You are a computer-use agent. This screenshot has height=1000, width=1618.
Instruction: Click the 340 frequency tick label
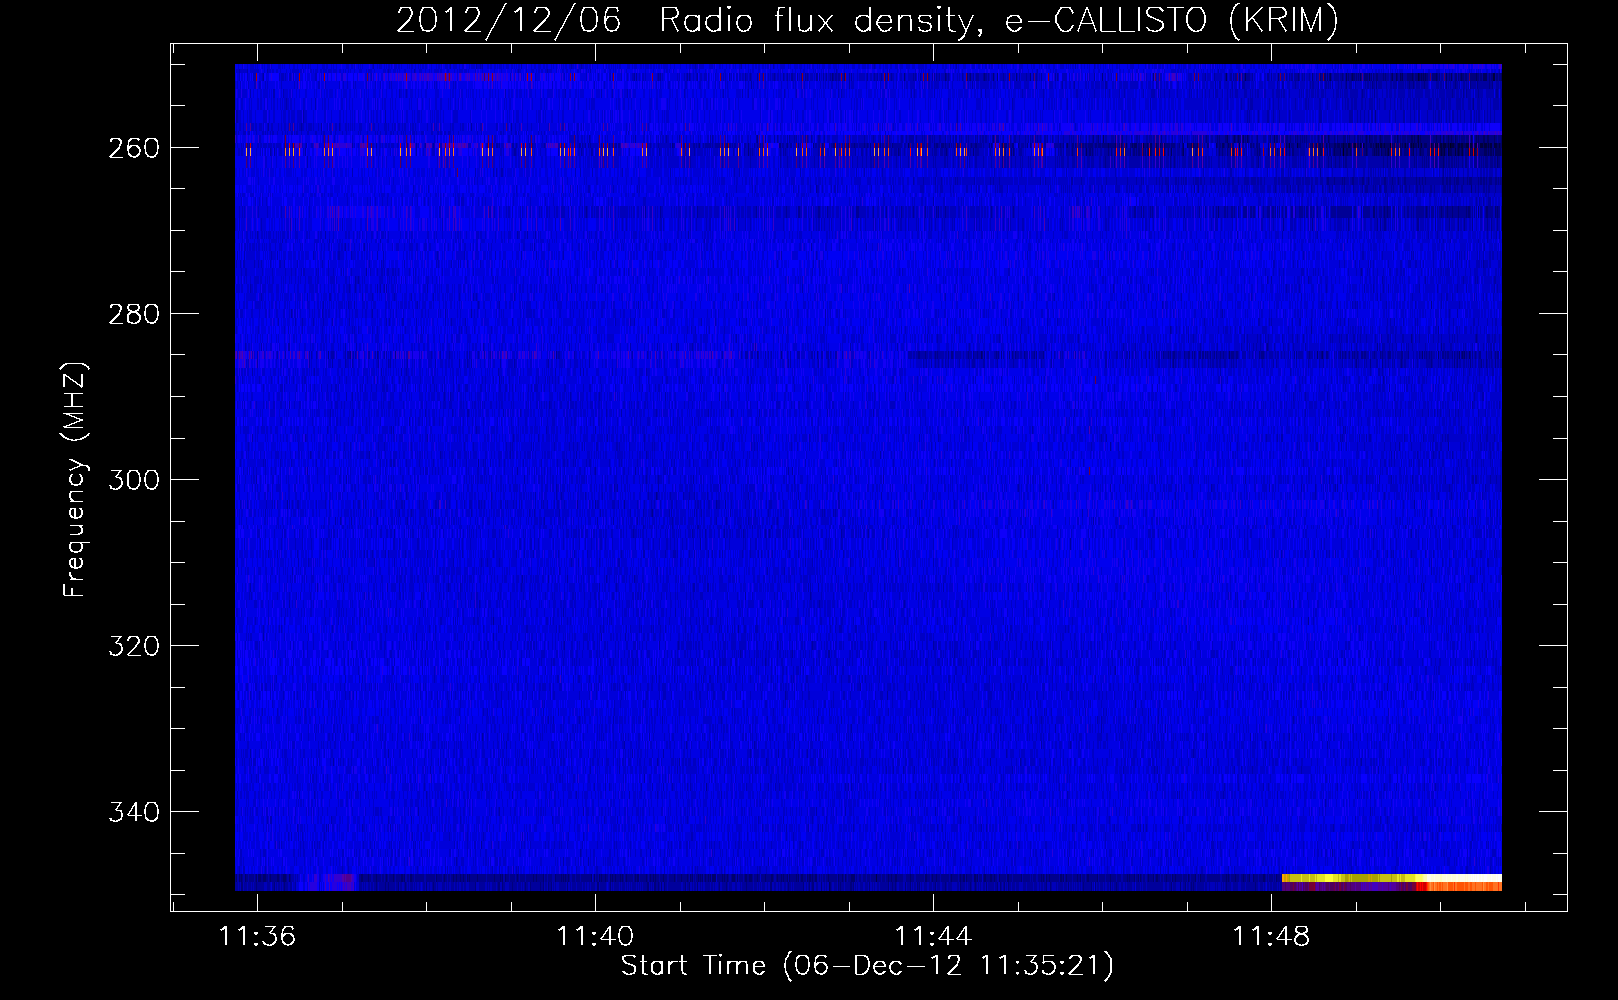133,812
